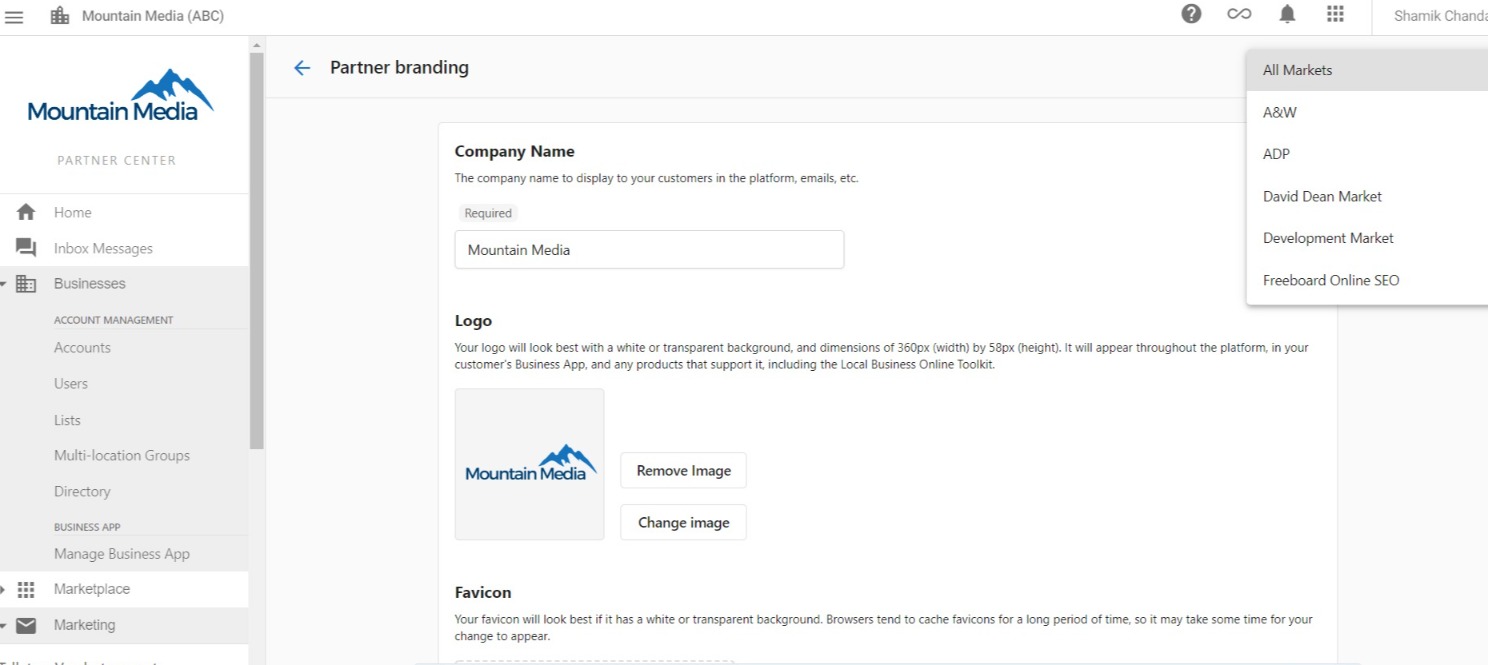Screen dimensions: 1488x665
Task: Open the Directory page
Action: [82, 492]
